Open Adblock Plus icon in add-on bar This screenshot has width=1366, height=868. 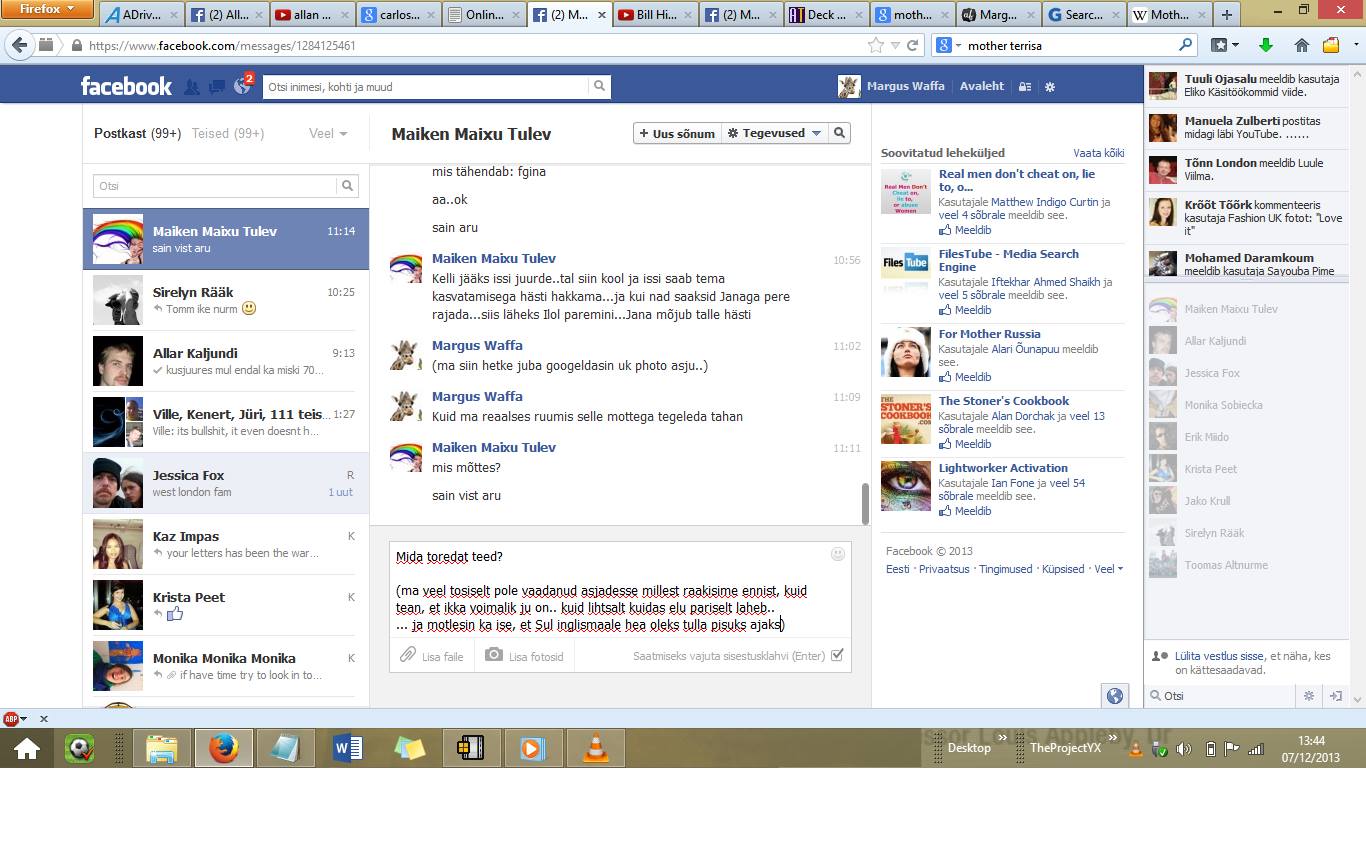coord(11,718)
